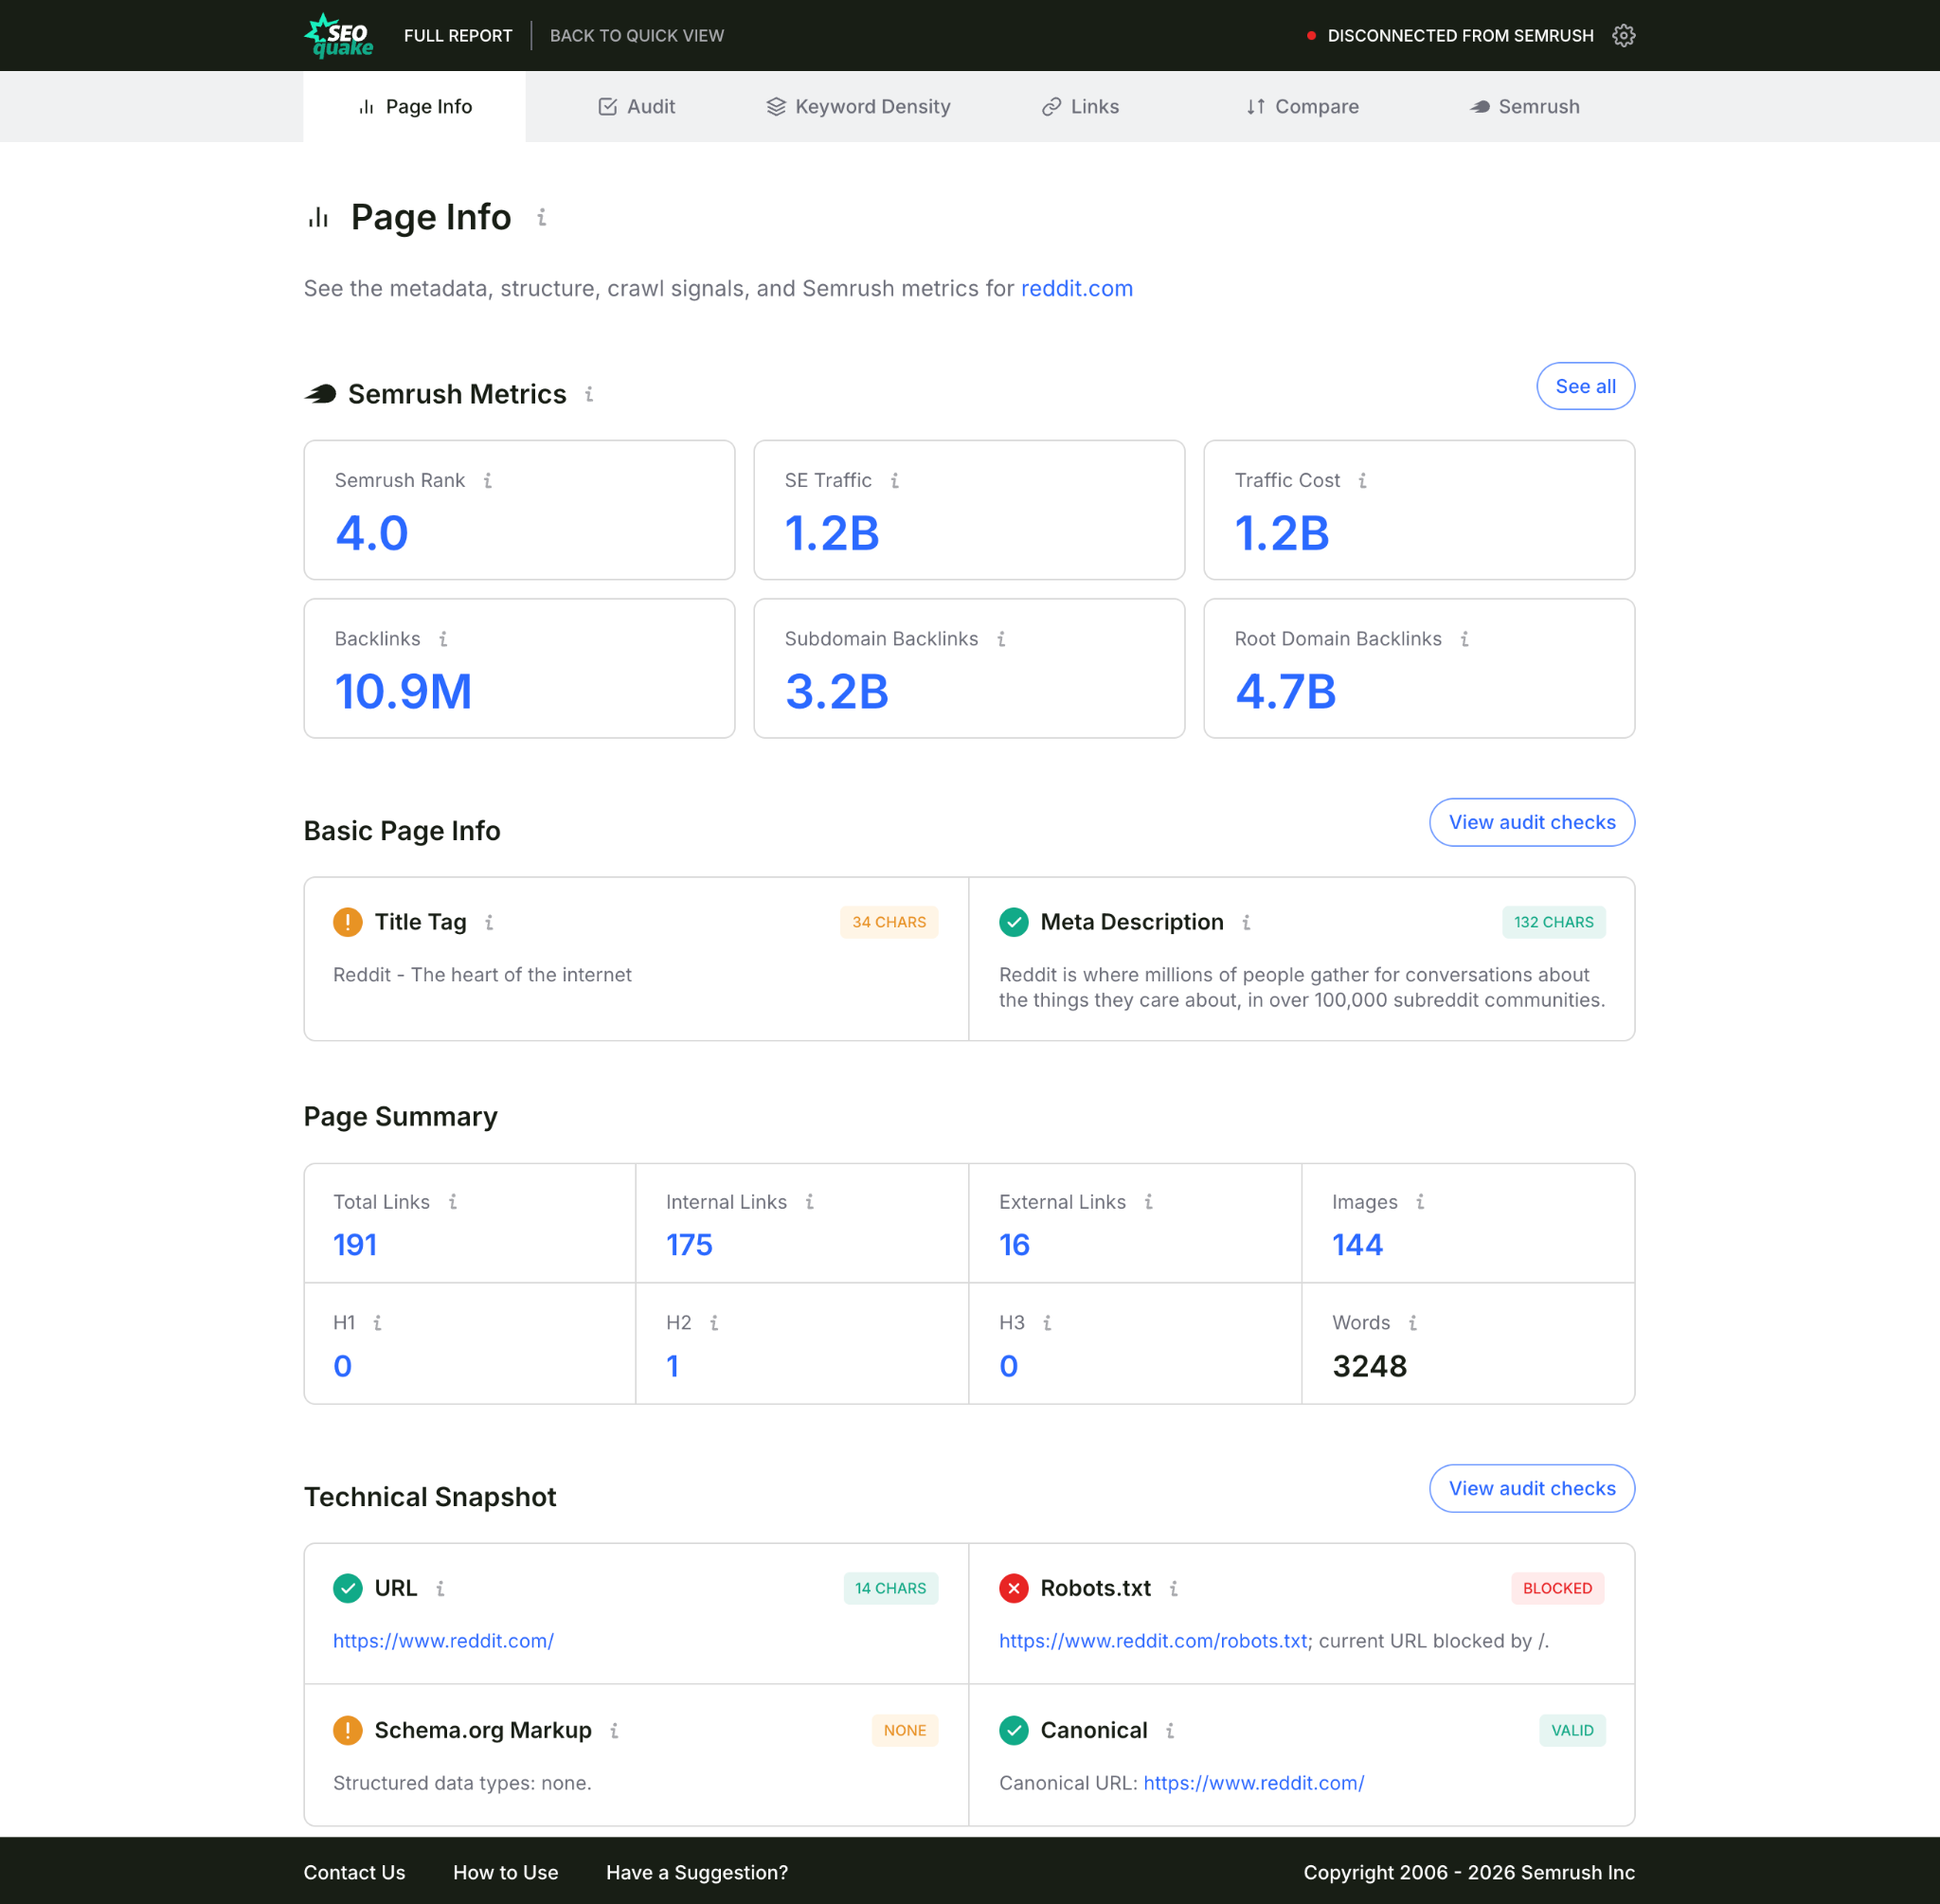
Task: Click green check icon on Meta Description
Action: [1013, 922]
